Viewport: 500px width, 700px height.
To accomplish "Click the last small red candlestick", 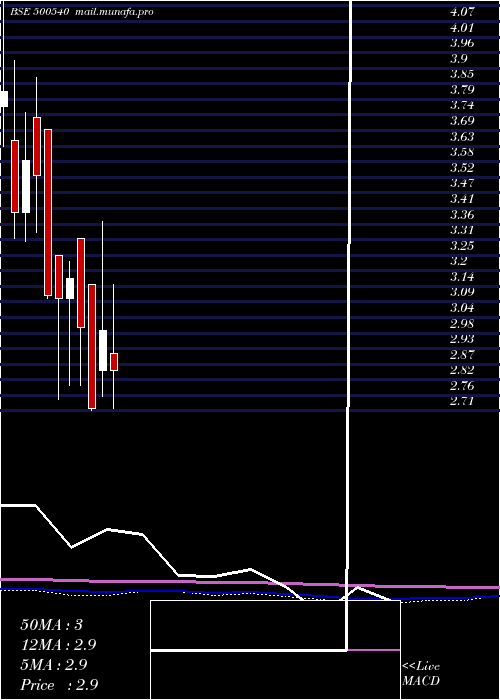I will pos(114,362).
